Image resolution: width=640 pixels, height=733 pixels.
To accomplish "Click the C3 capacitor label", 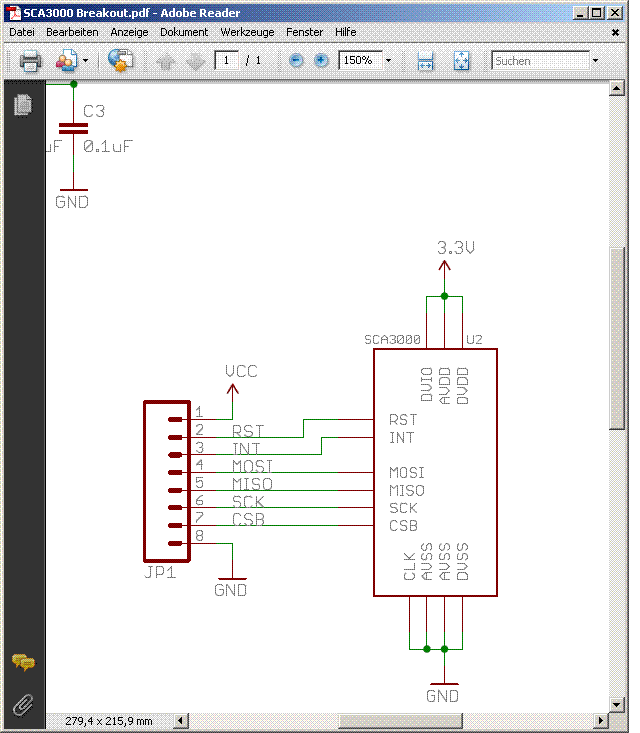I will (x=94, y=111).
